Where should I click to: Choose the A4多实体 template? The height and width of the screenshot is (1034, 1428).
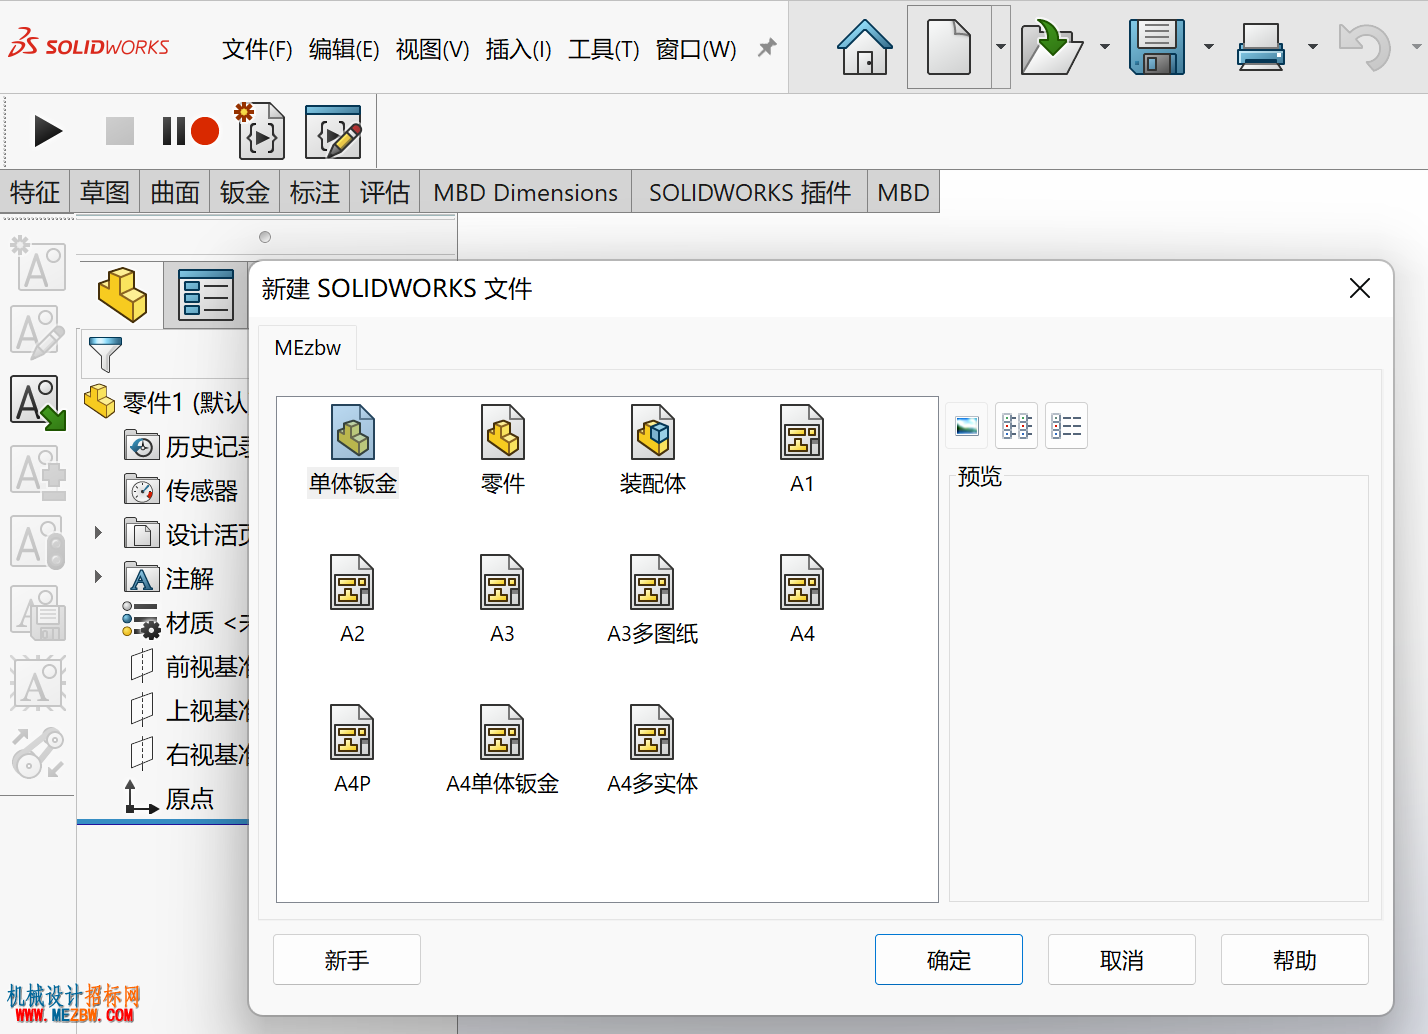coord(652,750)
